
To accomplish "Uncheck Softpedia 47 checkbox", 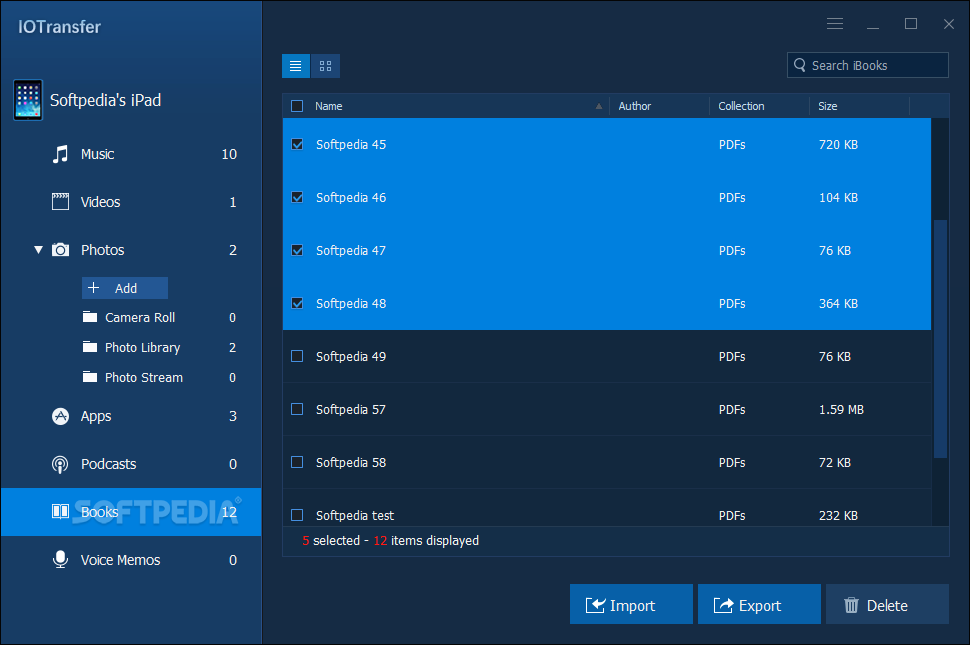I will (297, 250).
